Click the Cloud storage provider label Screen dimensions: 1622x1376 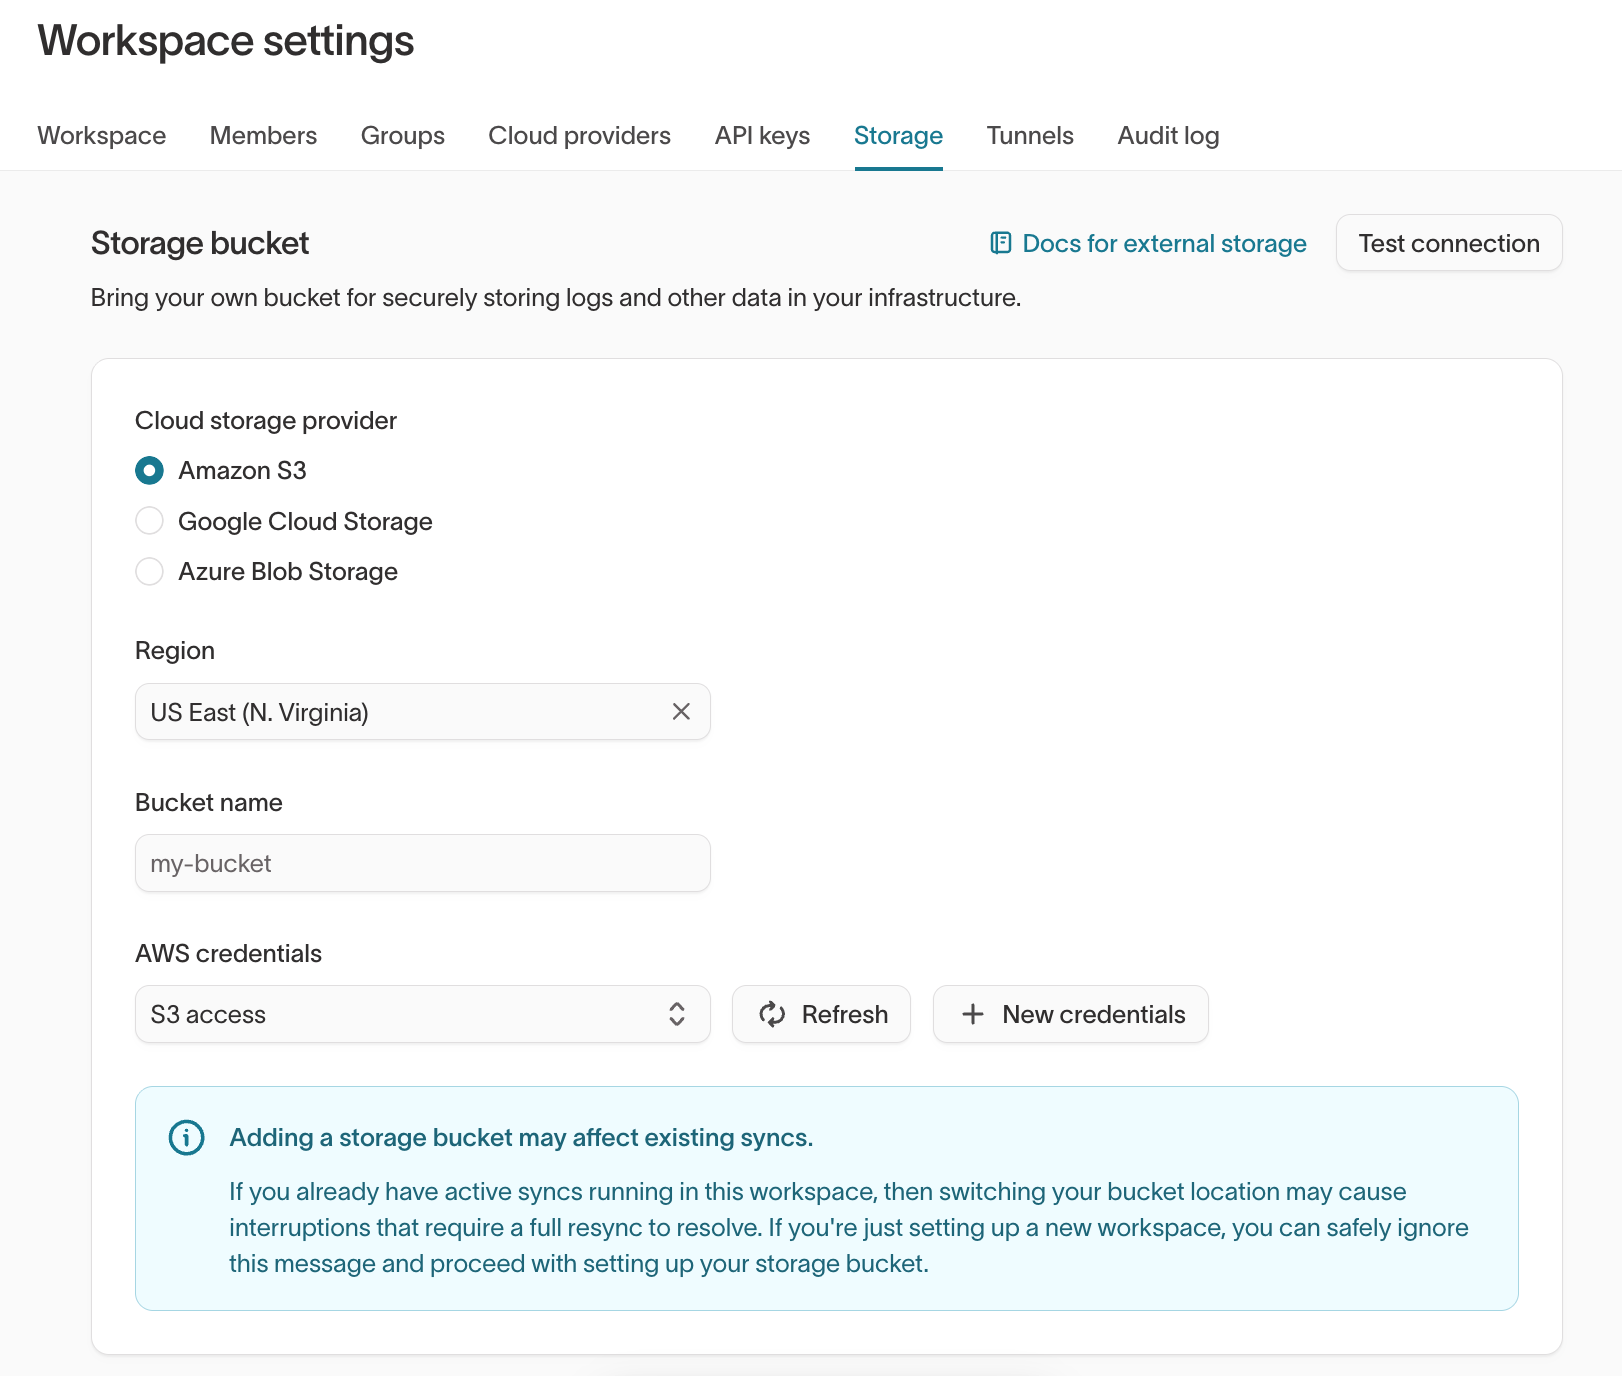tap(266, 421)
